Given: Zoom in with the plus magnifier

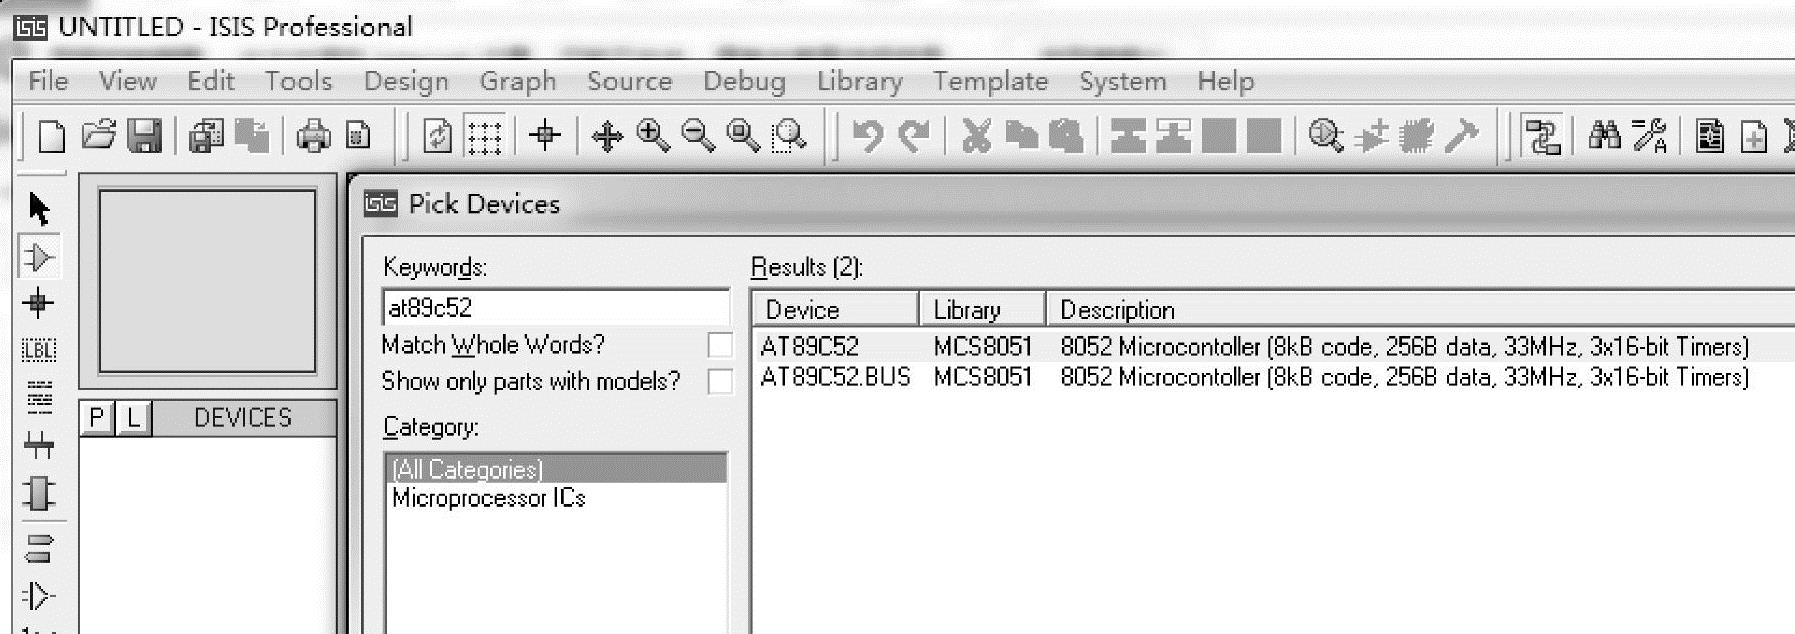Looking at the screenshot, I should (x=653, y=135).
